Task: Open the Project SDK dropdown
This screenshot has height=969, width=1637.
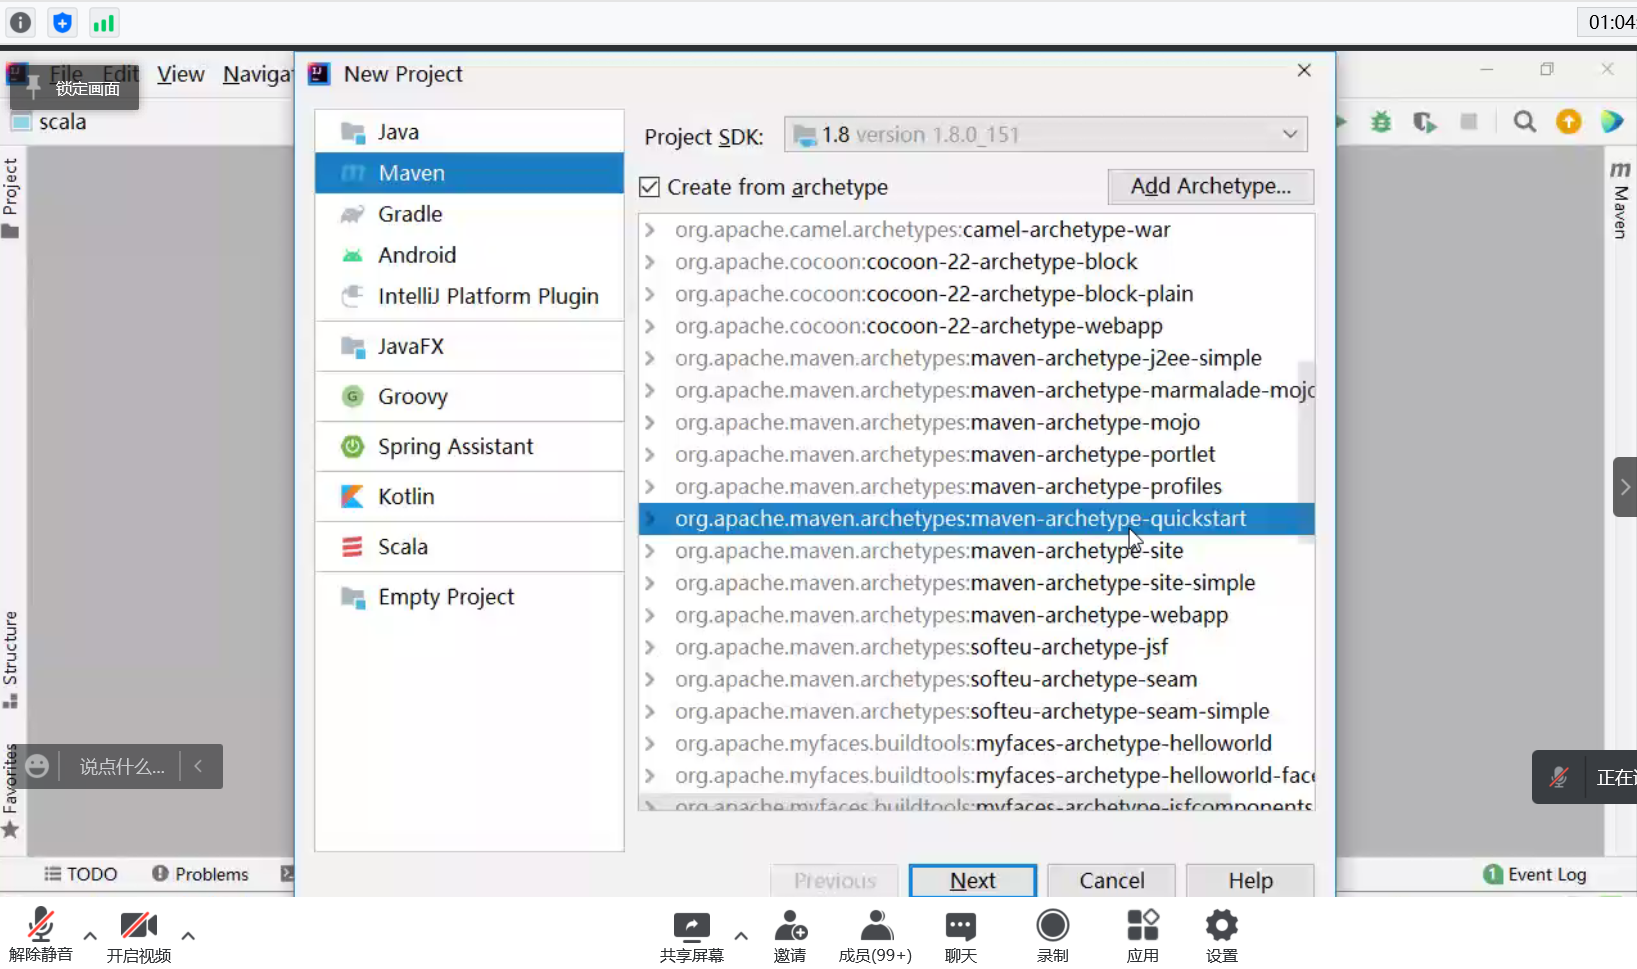Action: (1046, 134)
